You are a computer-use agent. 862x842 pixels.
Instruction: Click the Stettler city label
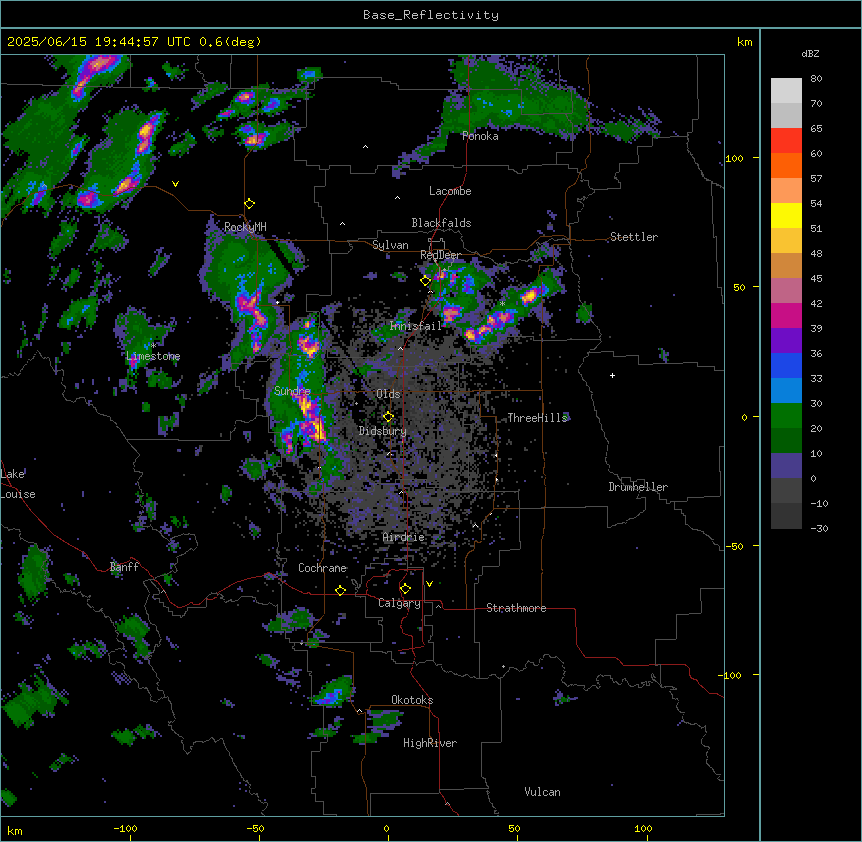pos(634,237)
